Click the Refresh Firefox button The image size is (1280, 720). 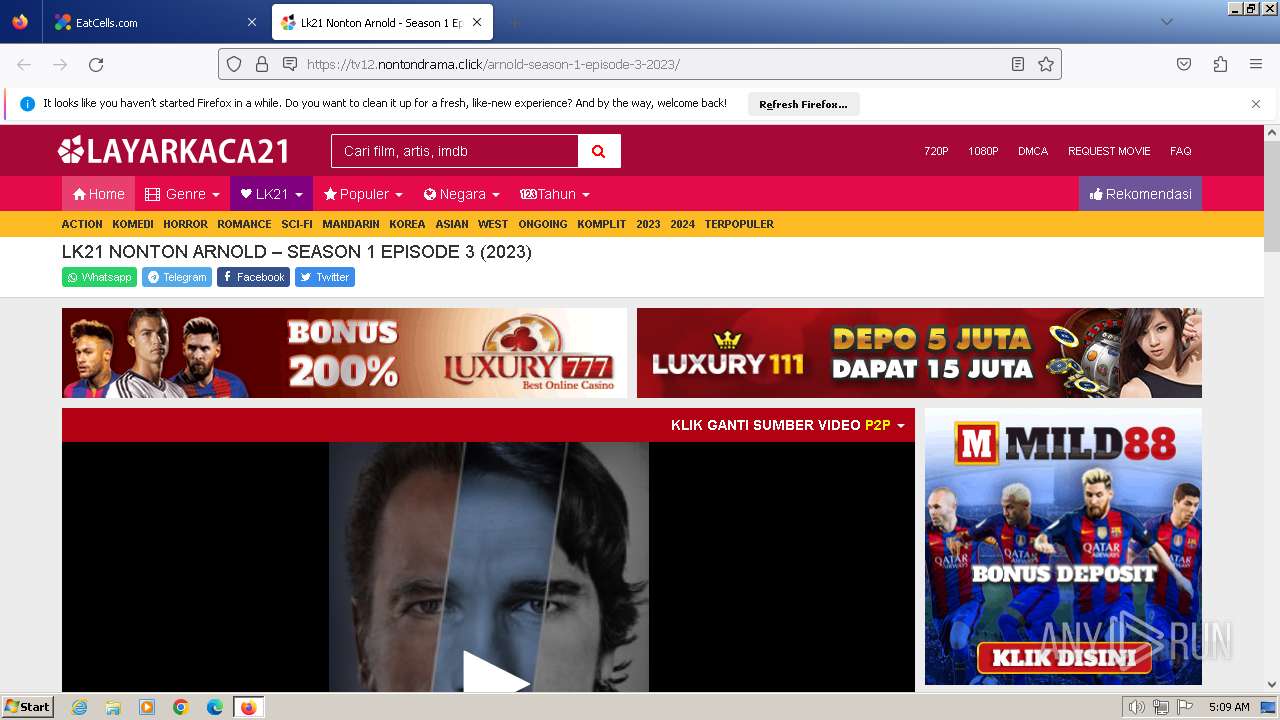(x=803, y=104)
